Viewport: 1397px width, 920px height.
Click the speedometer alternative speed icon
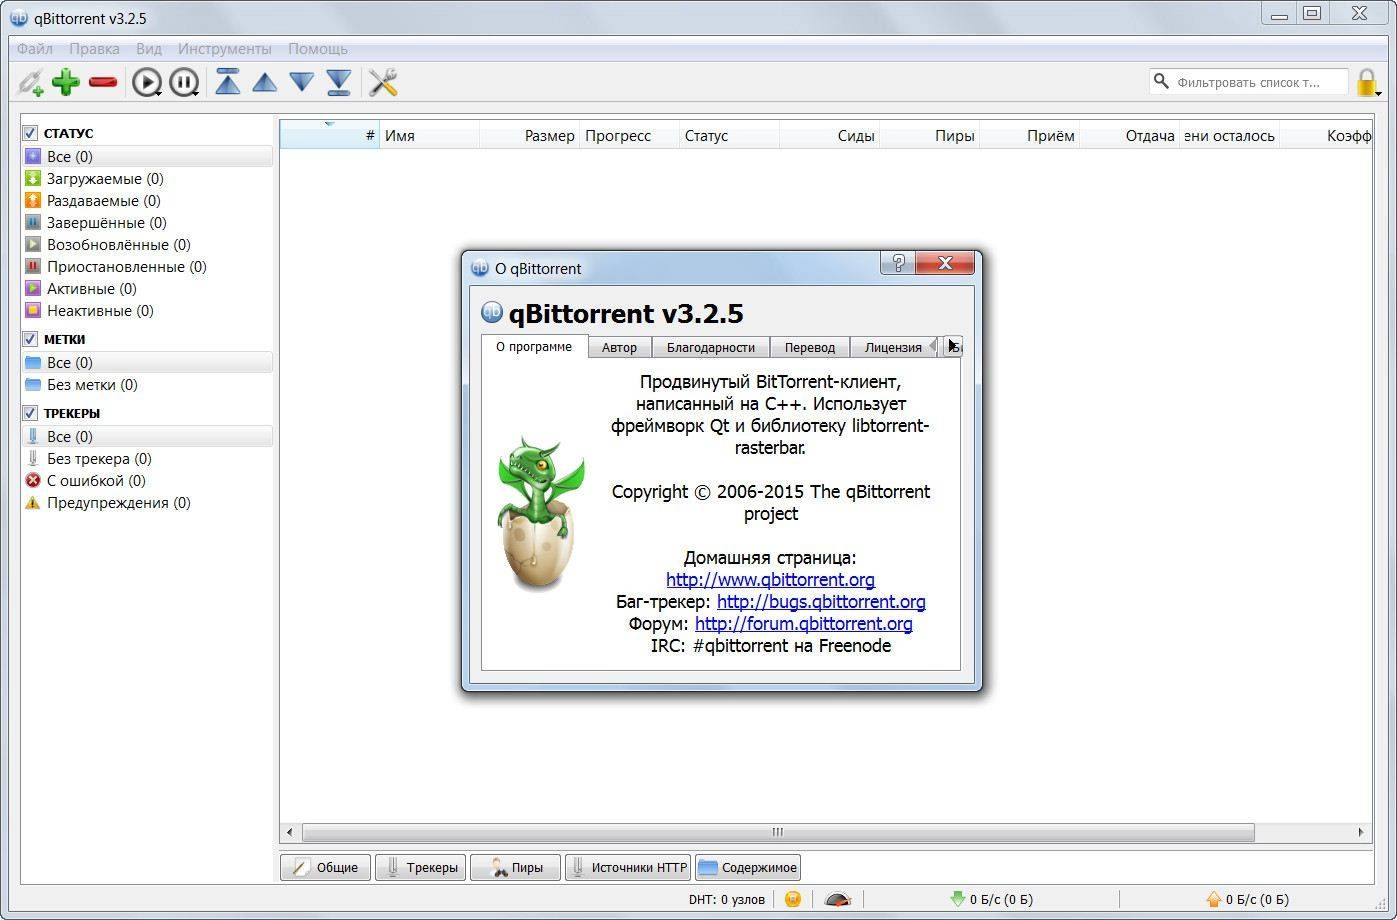point(838,899)
